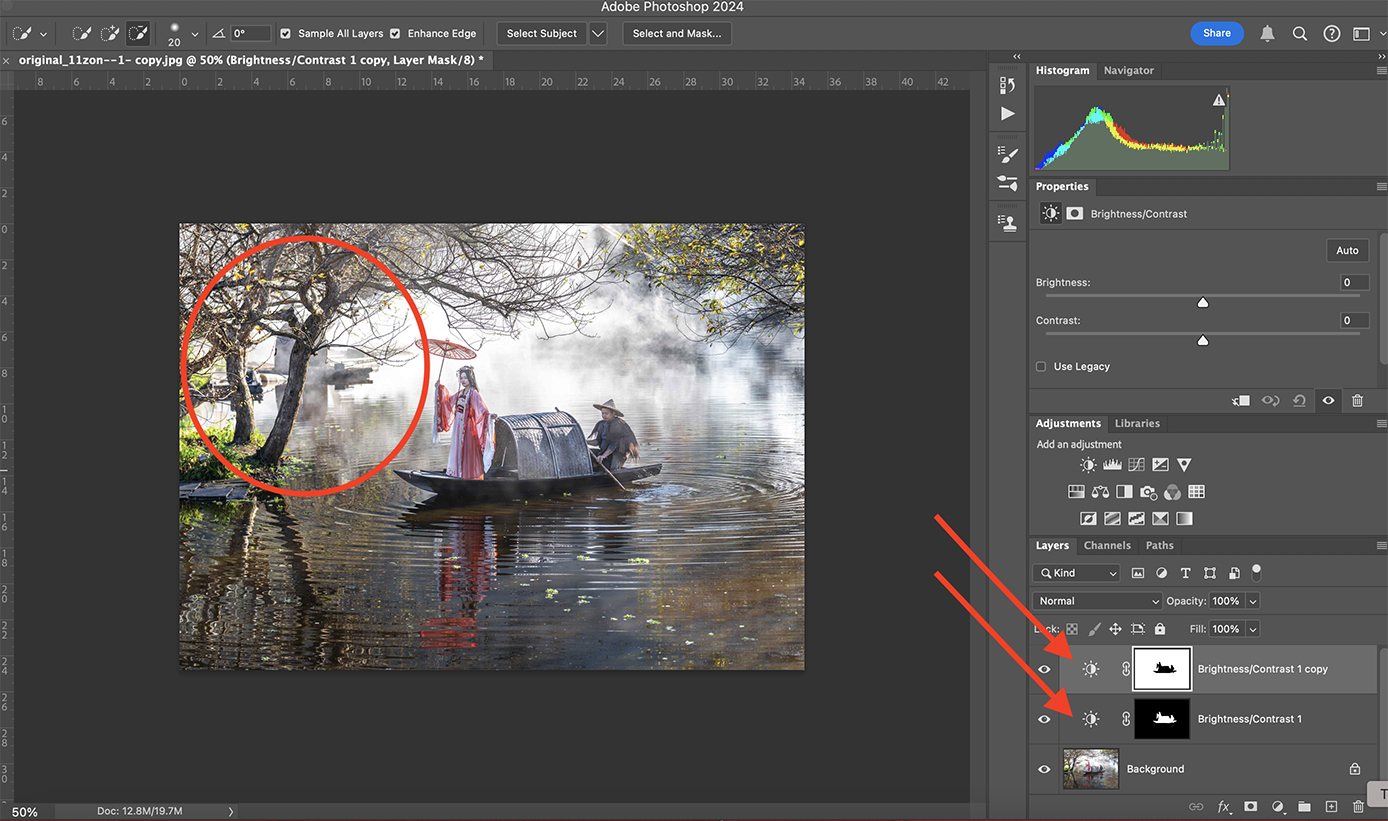The height and width of the screenshot is (821, 1388).
Task: Click the view previous state icon
Action: (1270, 400)
